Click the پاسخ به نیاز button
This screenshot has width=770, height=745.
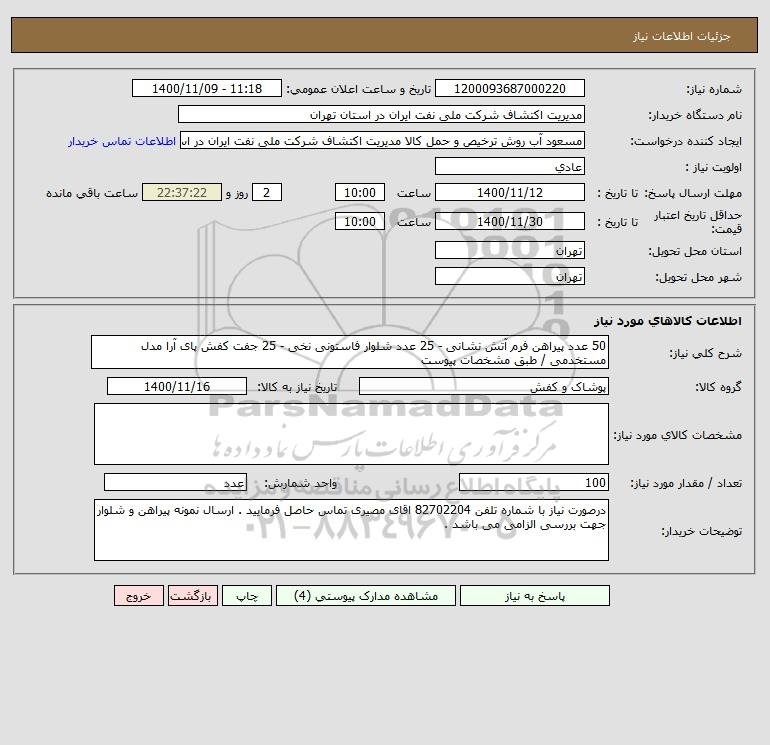coord(535,596)
